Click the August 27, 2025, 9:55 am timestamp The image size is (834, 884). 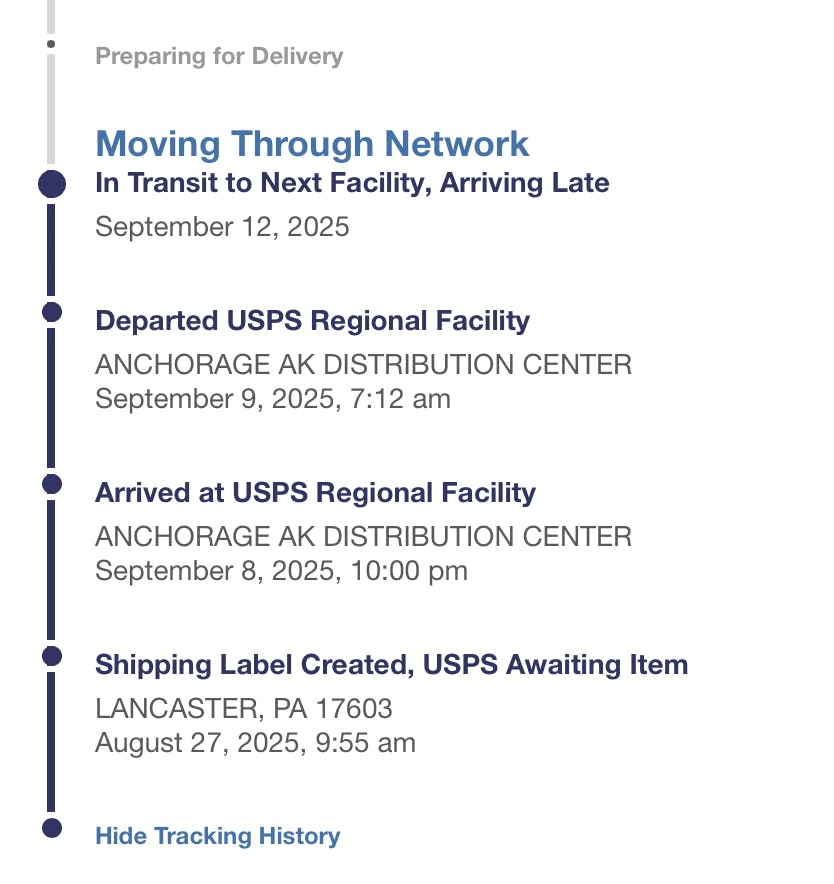click(x=255, y=743)
